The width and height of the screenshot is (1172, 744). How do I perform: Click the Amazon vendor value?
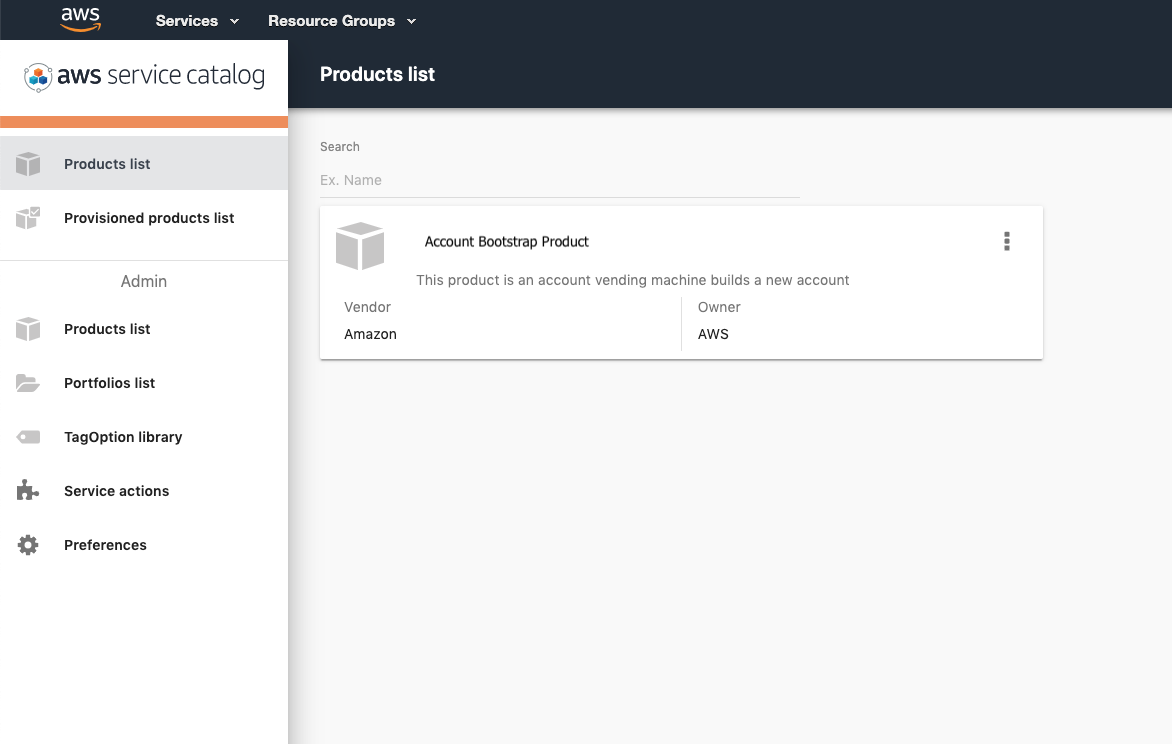tap(370, 334)
